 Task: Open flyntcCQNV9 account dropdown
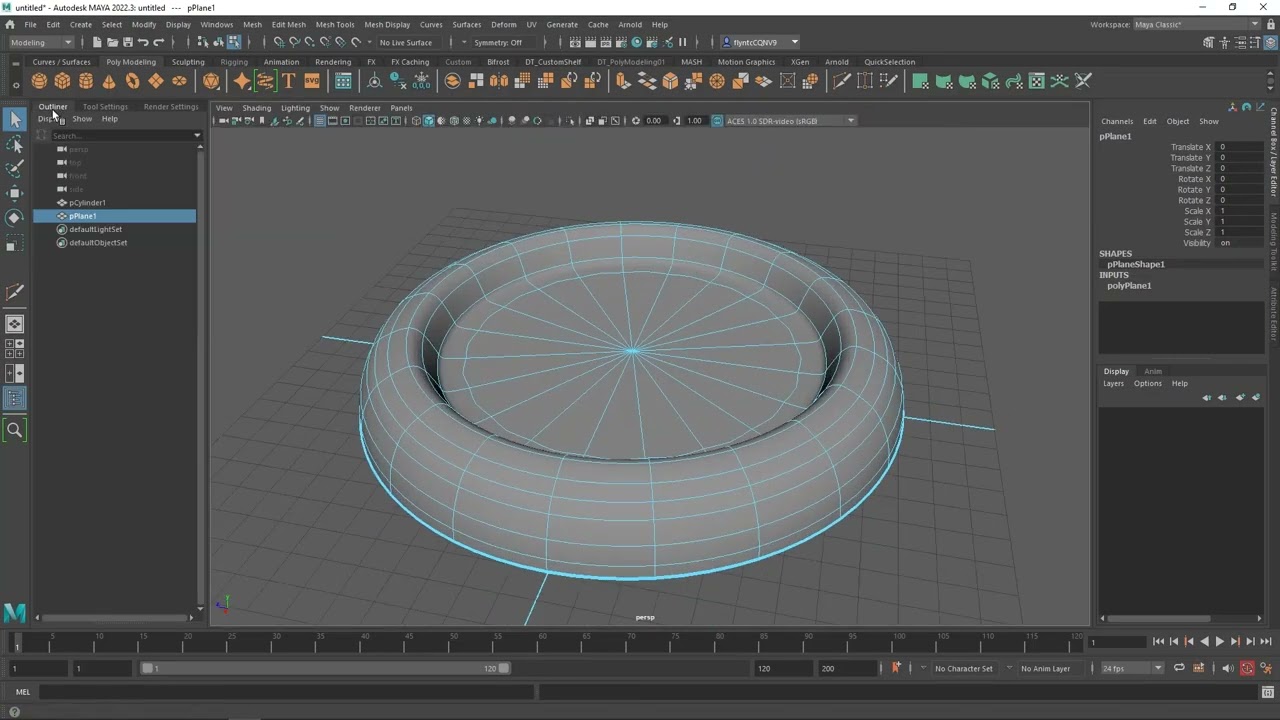(761, 42)
